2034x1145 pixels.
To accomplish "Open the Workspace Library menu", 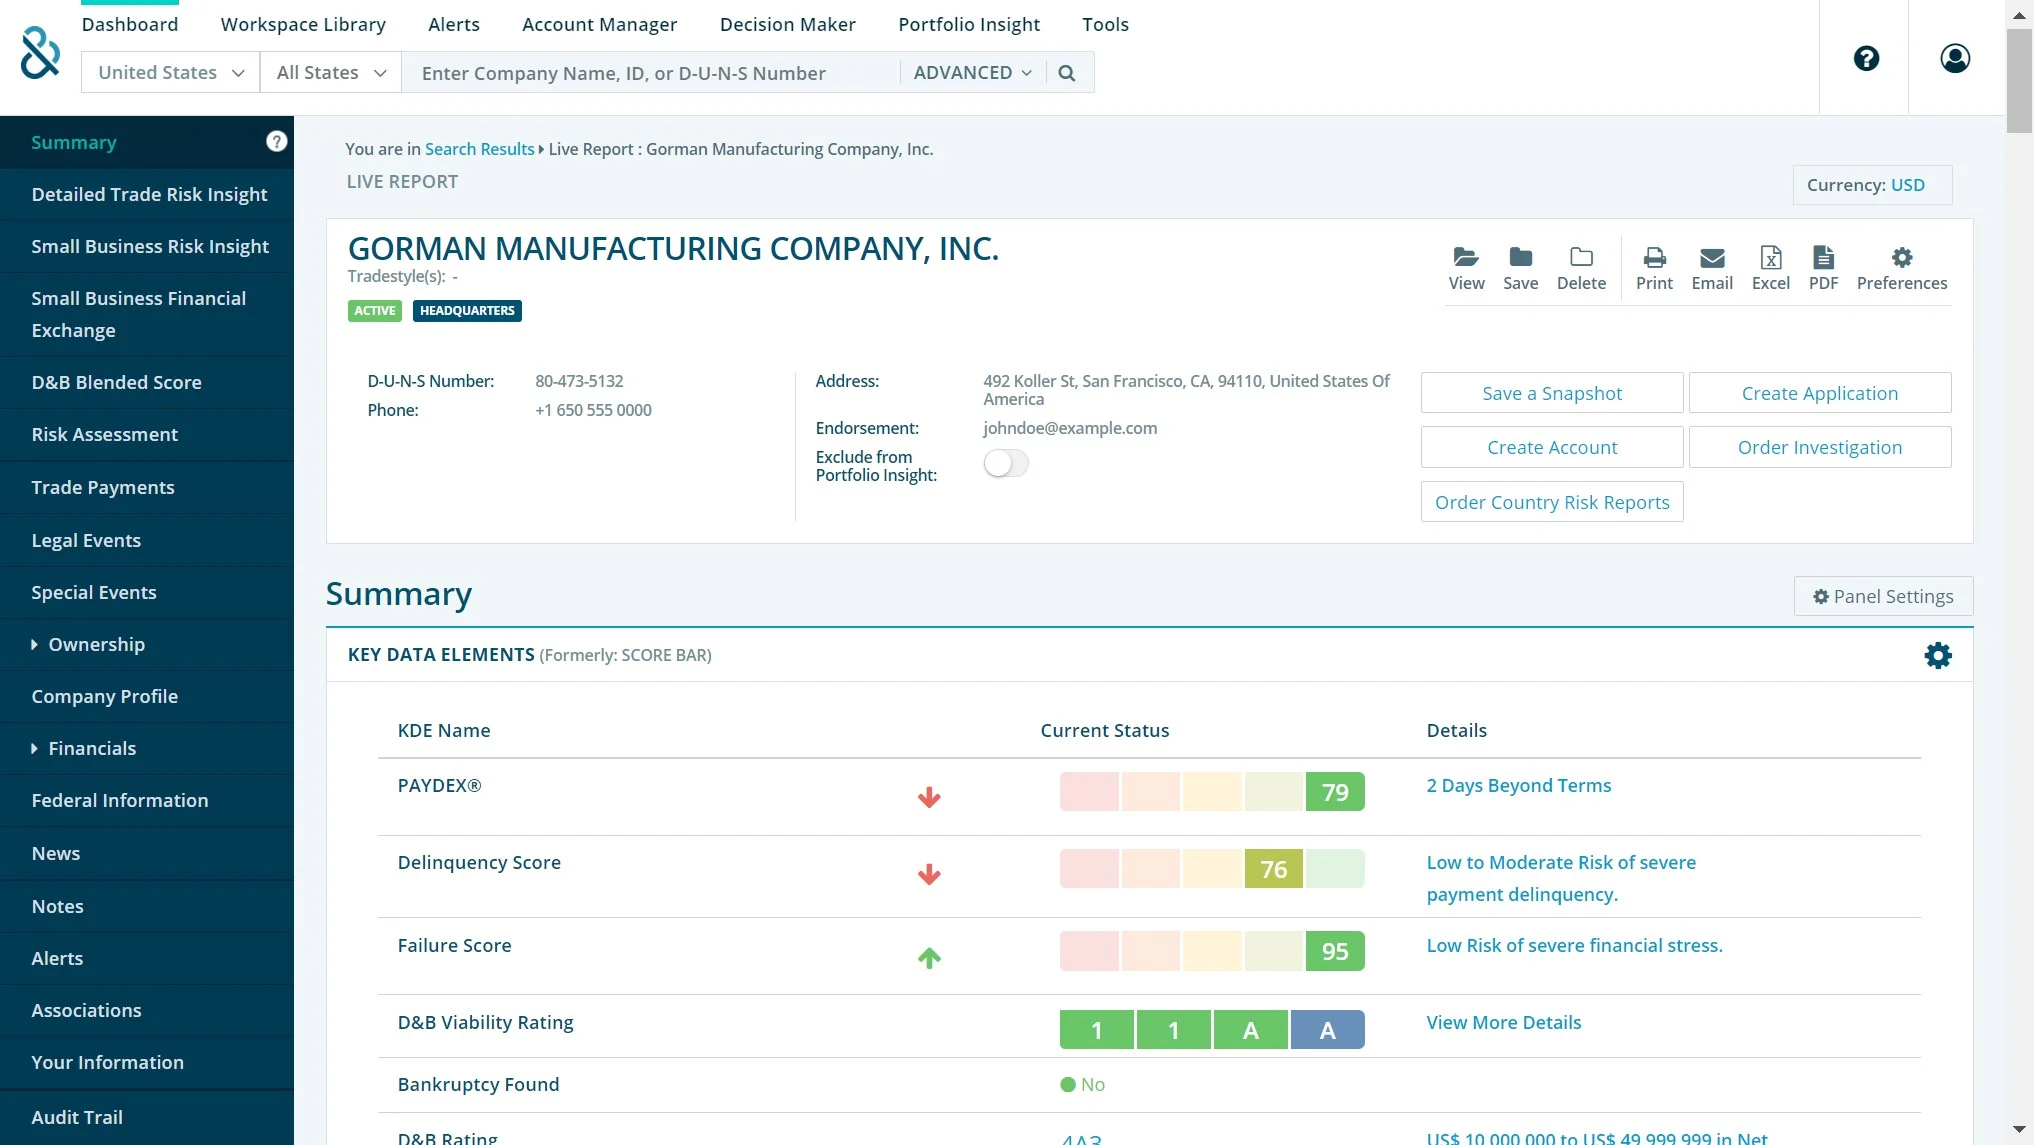I will pyautogui.click(x=303, y=24).
